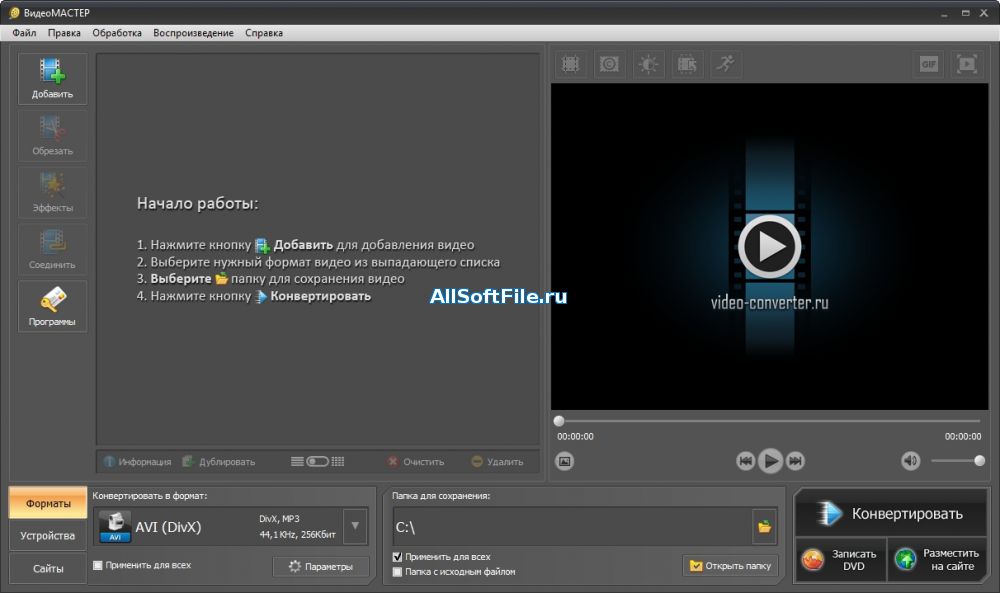This screenshot has width=1000, height=593.
Task: Check Папка с исходным файлом option
Action: [397, 572]
